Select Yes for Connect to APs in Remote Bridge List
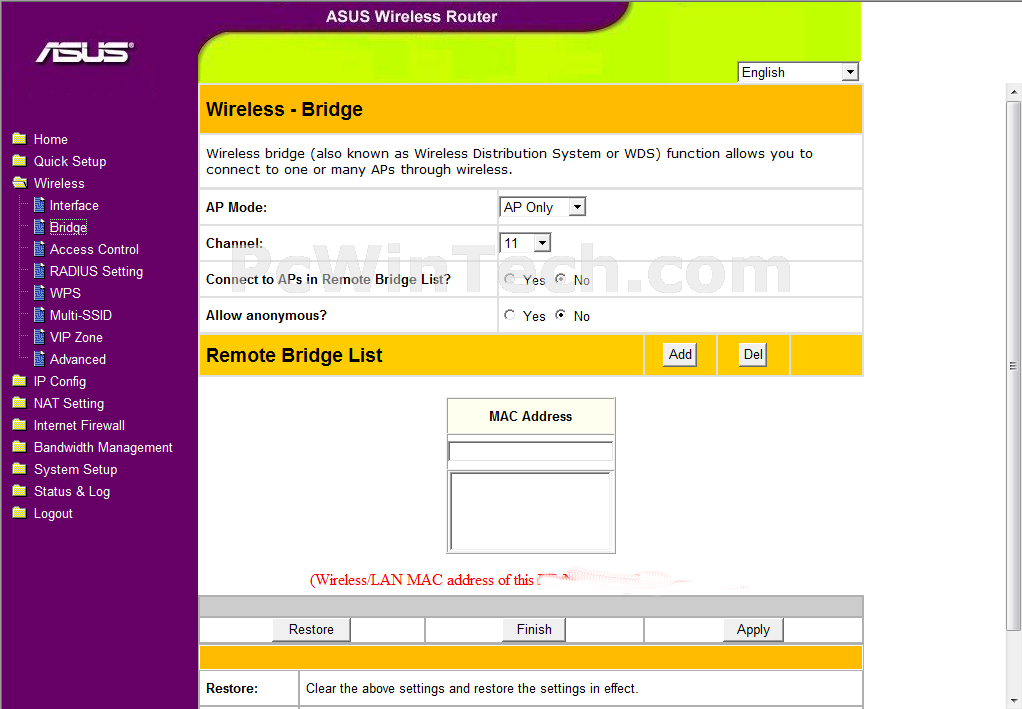 510,279
